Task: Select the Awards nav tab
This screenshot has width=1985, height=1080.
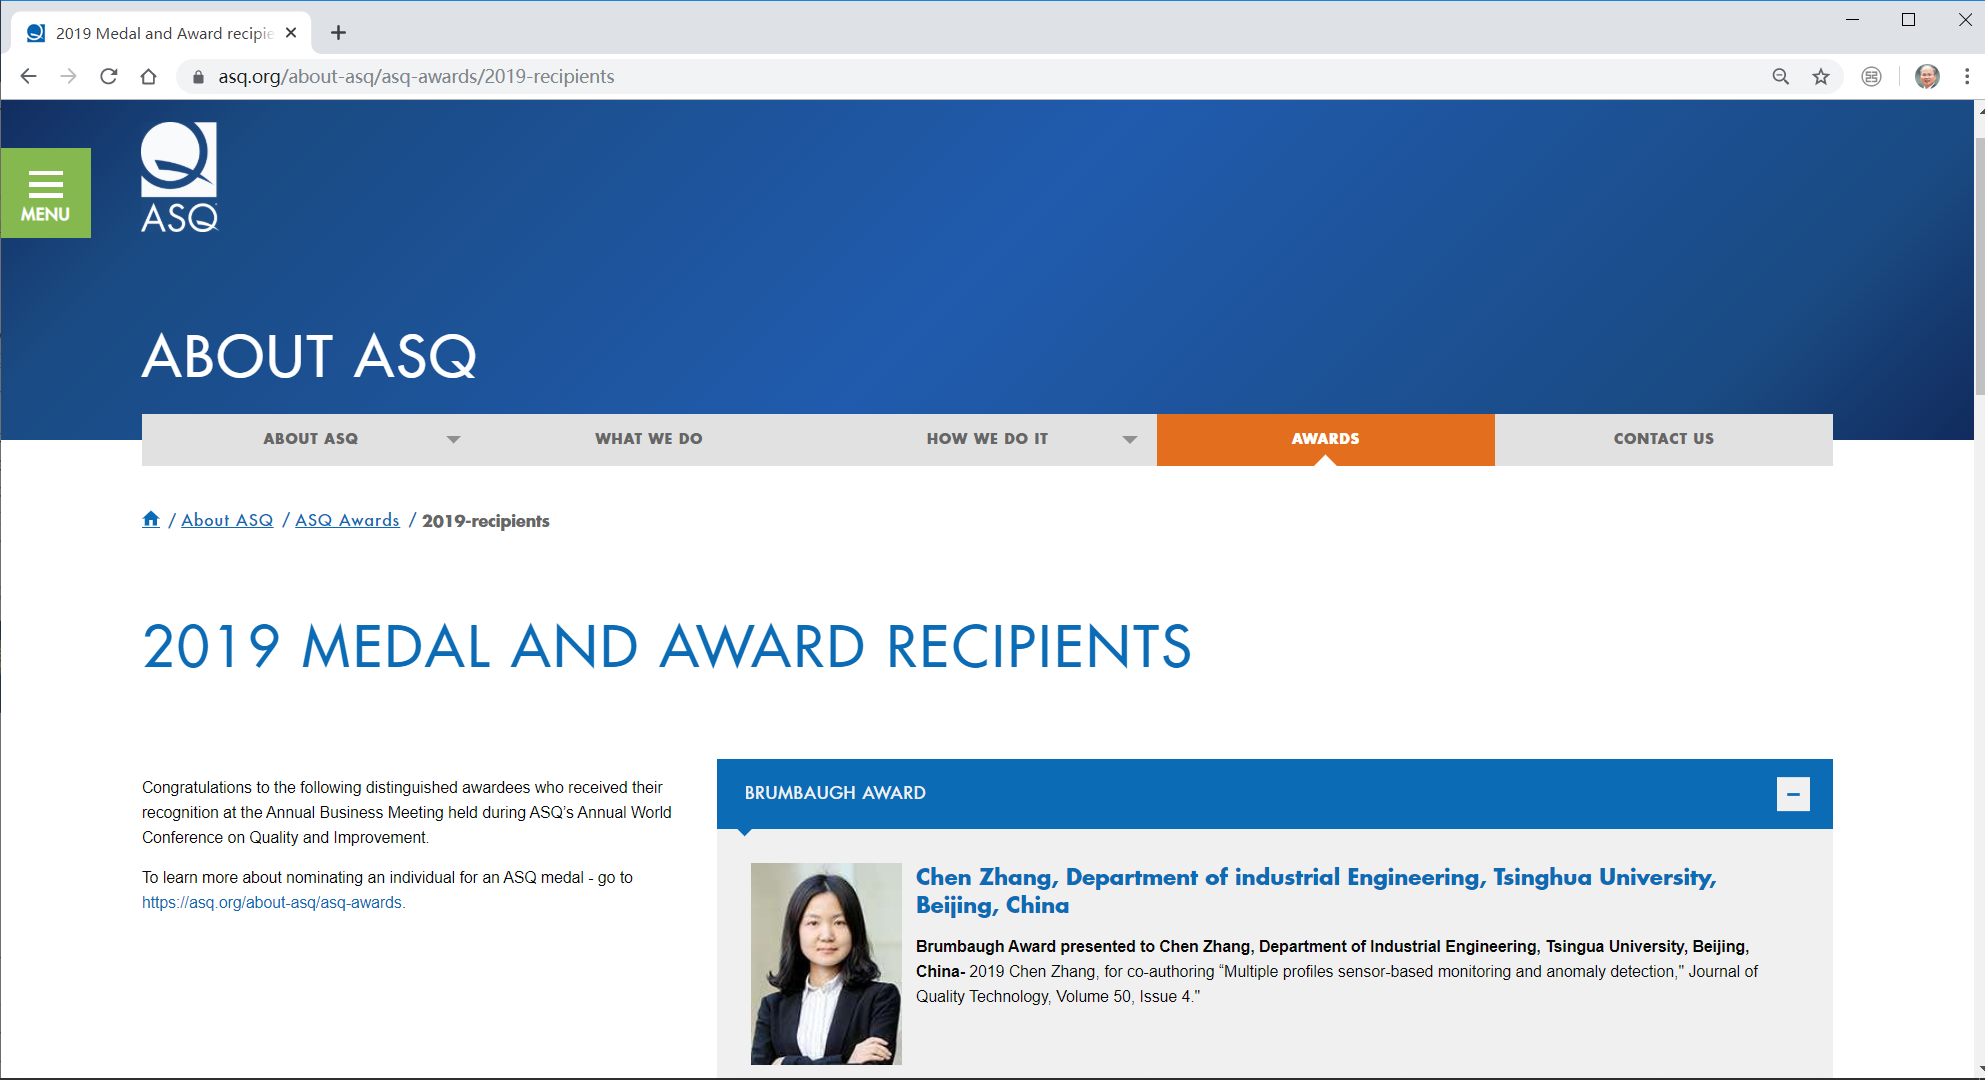Action: (x=1325, y=439)
